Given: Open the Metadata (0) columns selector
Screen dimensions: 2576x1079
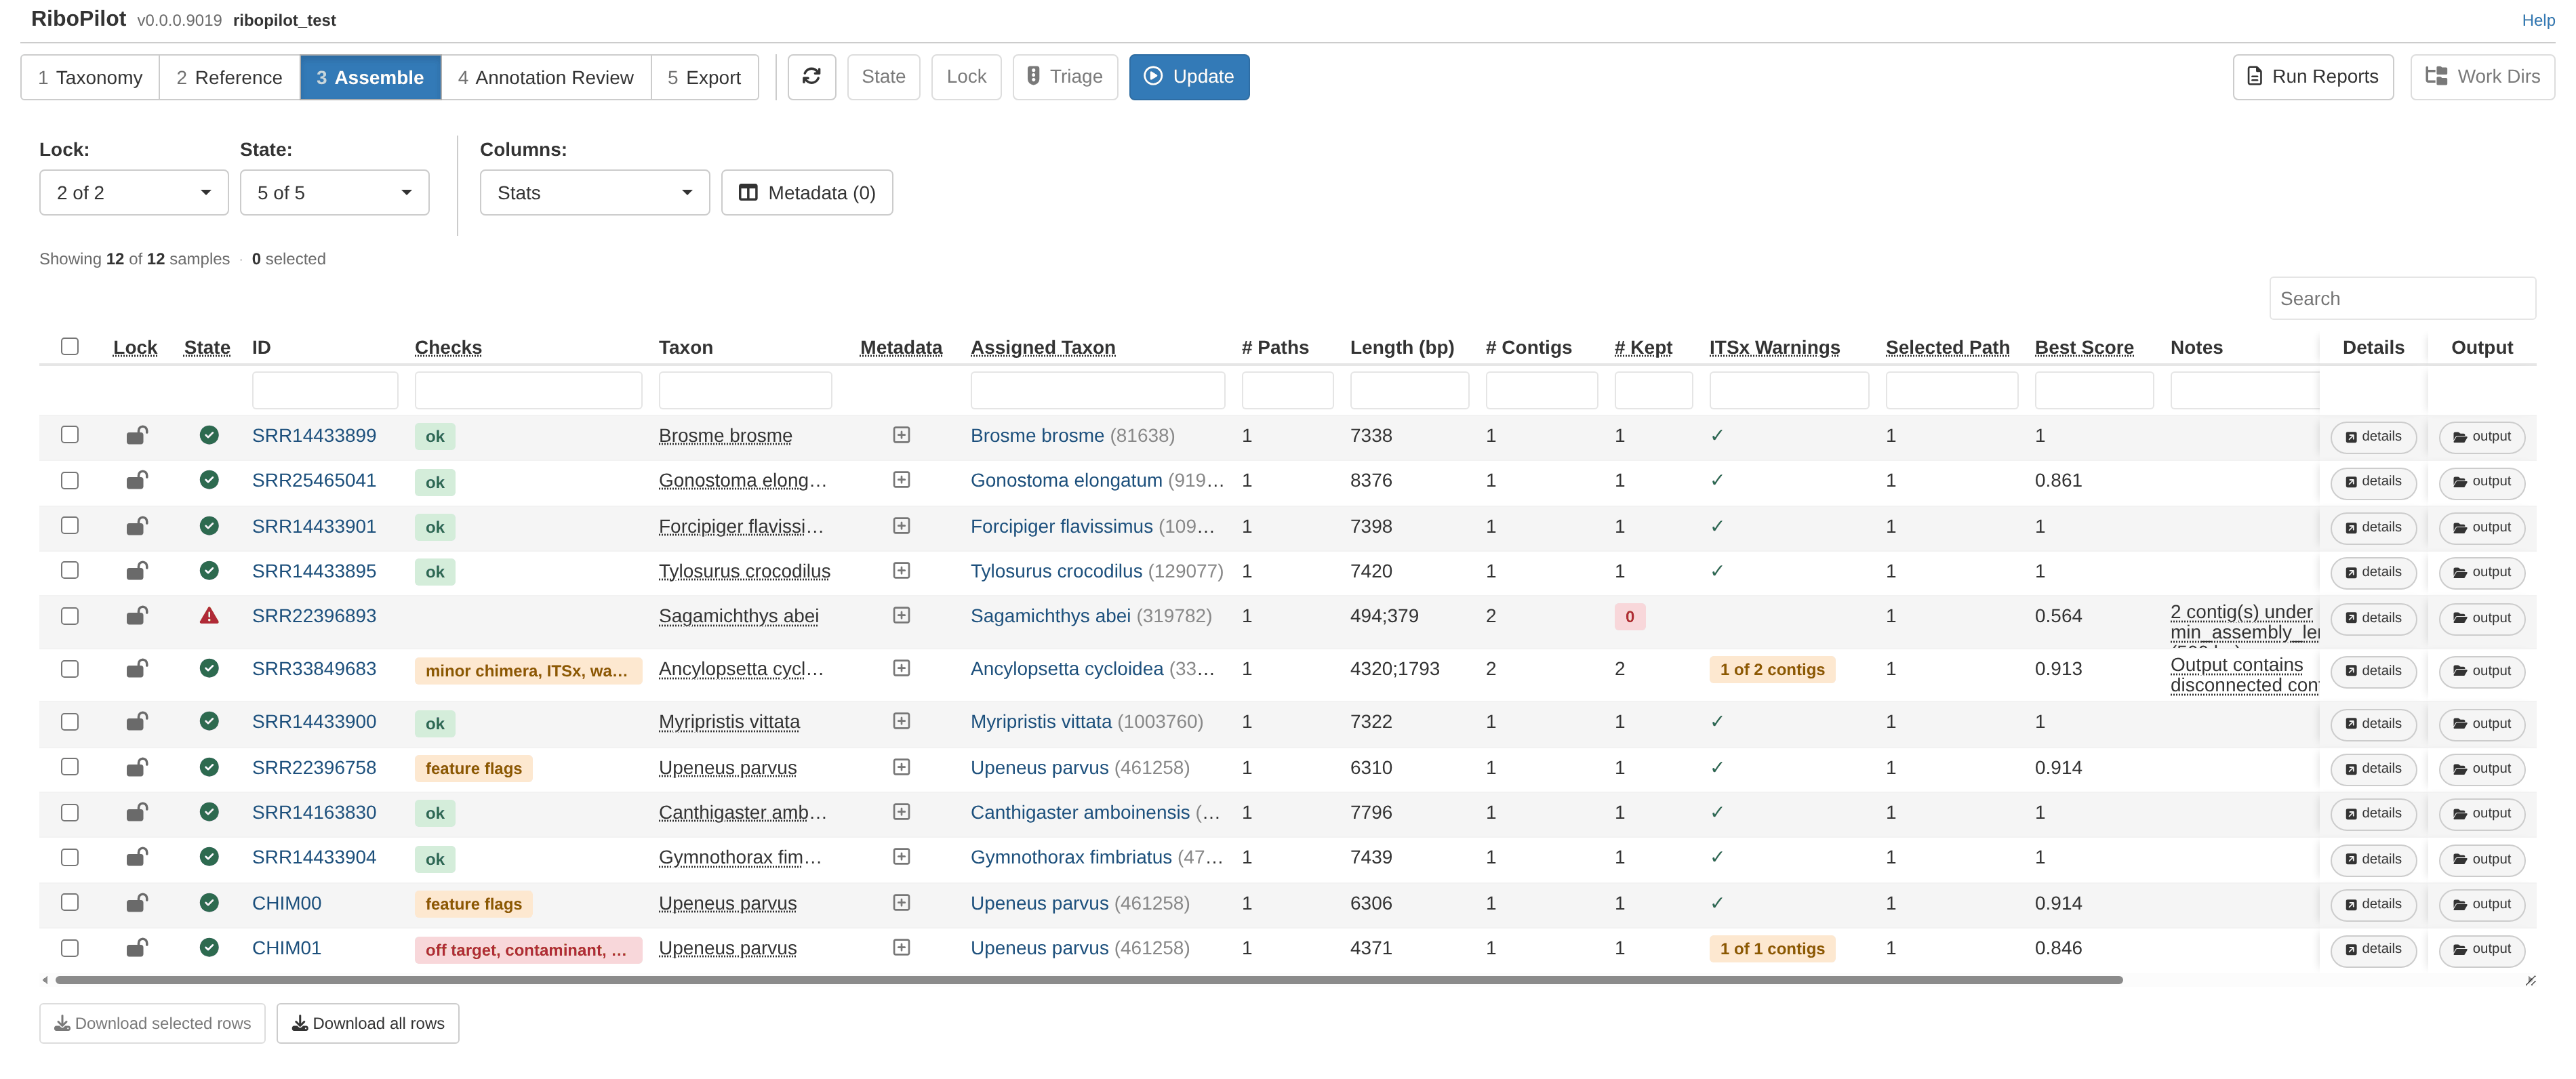Looking at the screenshot, I should click(807, 193).
